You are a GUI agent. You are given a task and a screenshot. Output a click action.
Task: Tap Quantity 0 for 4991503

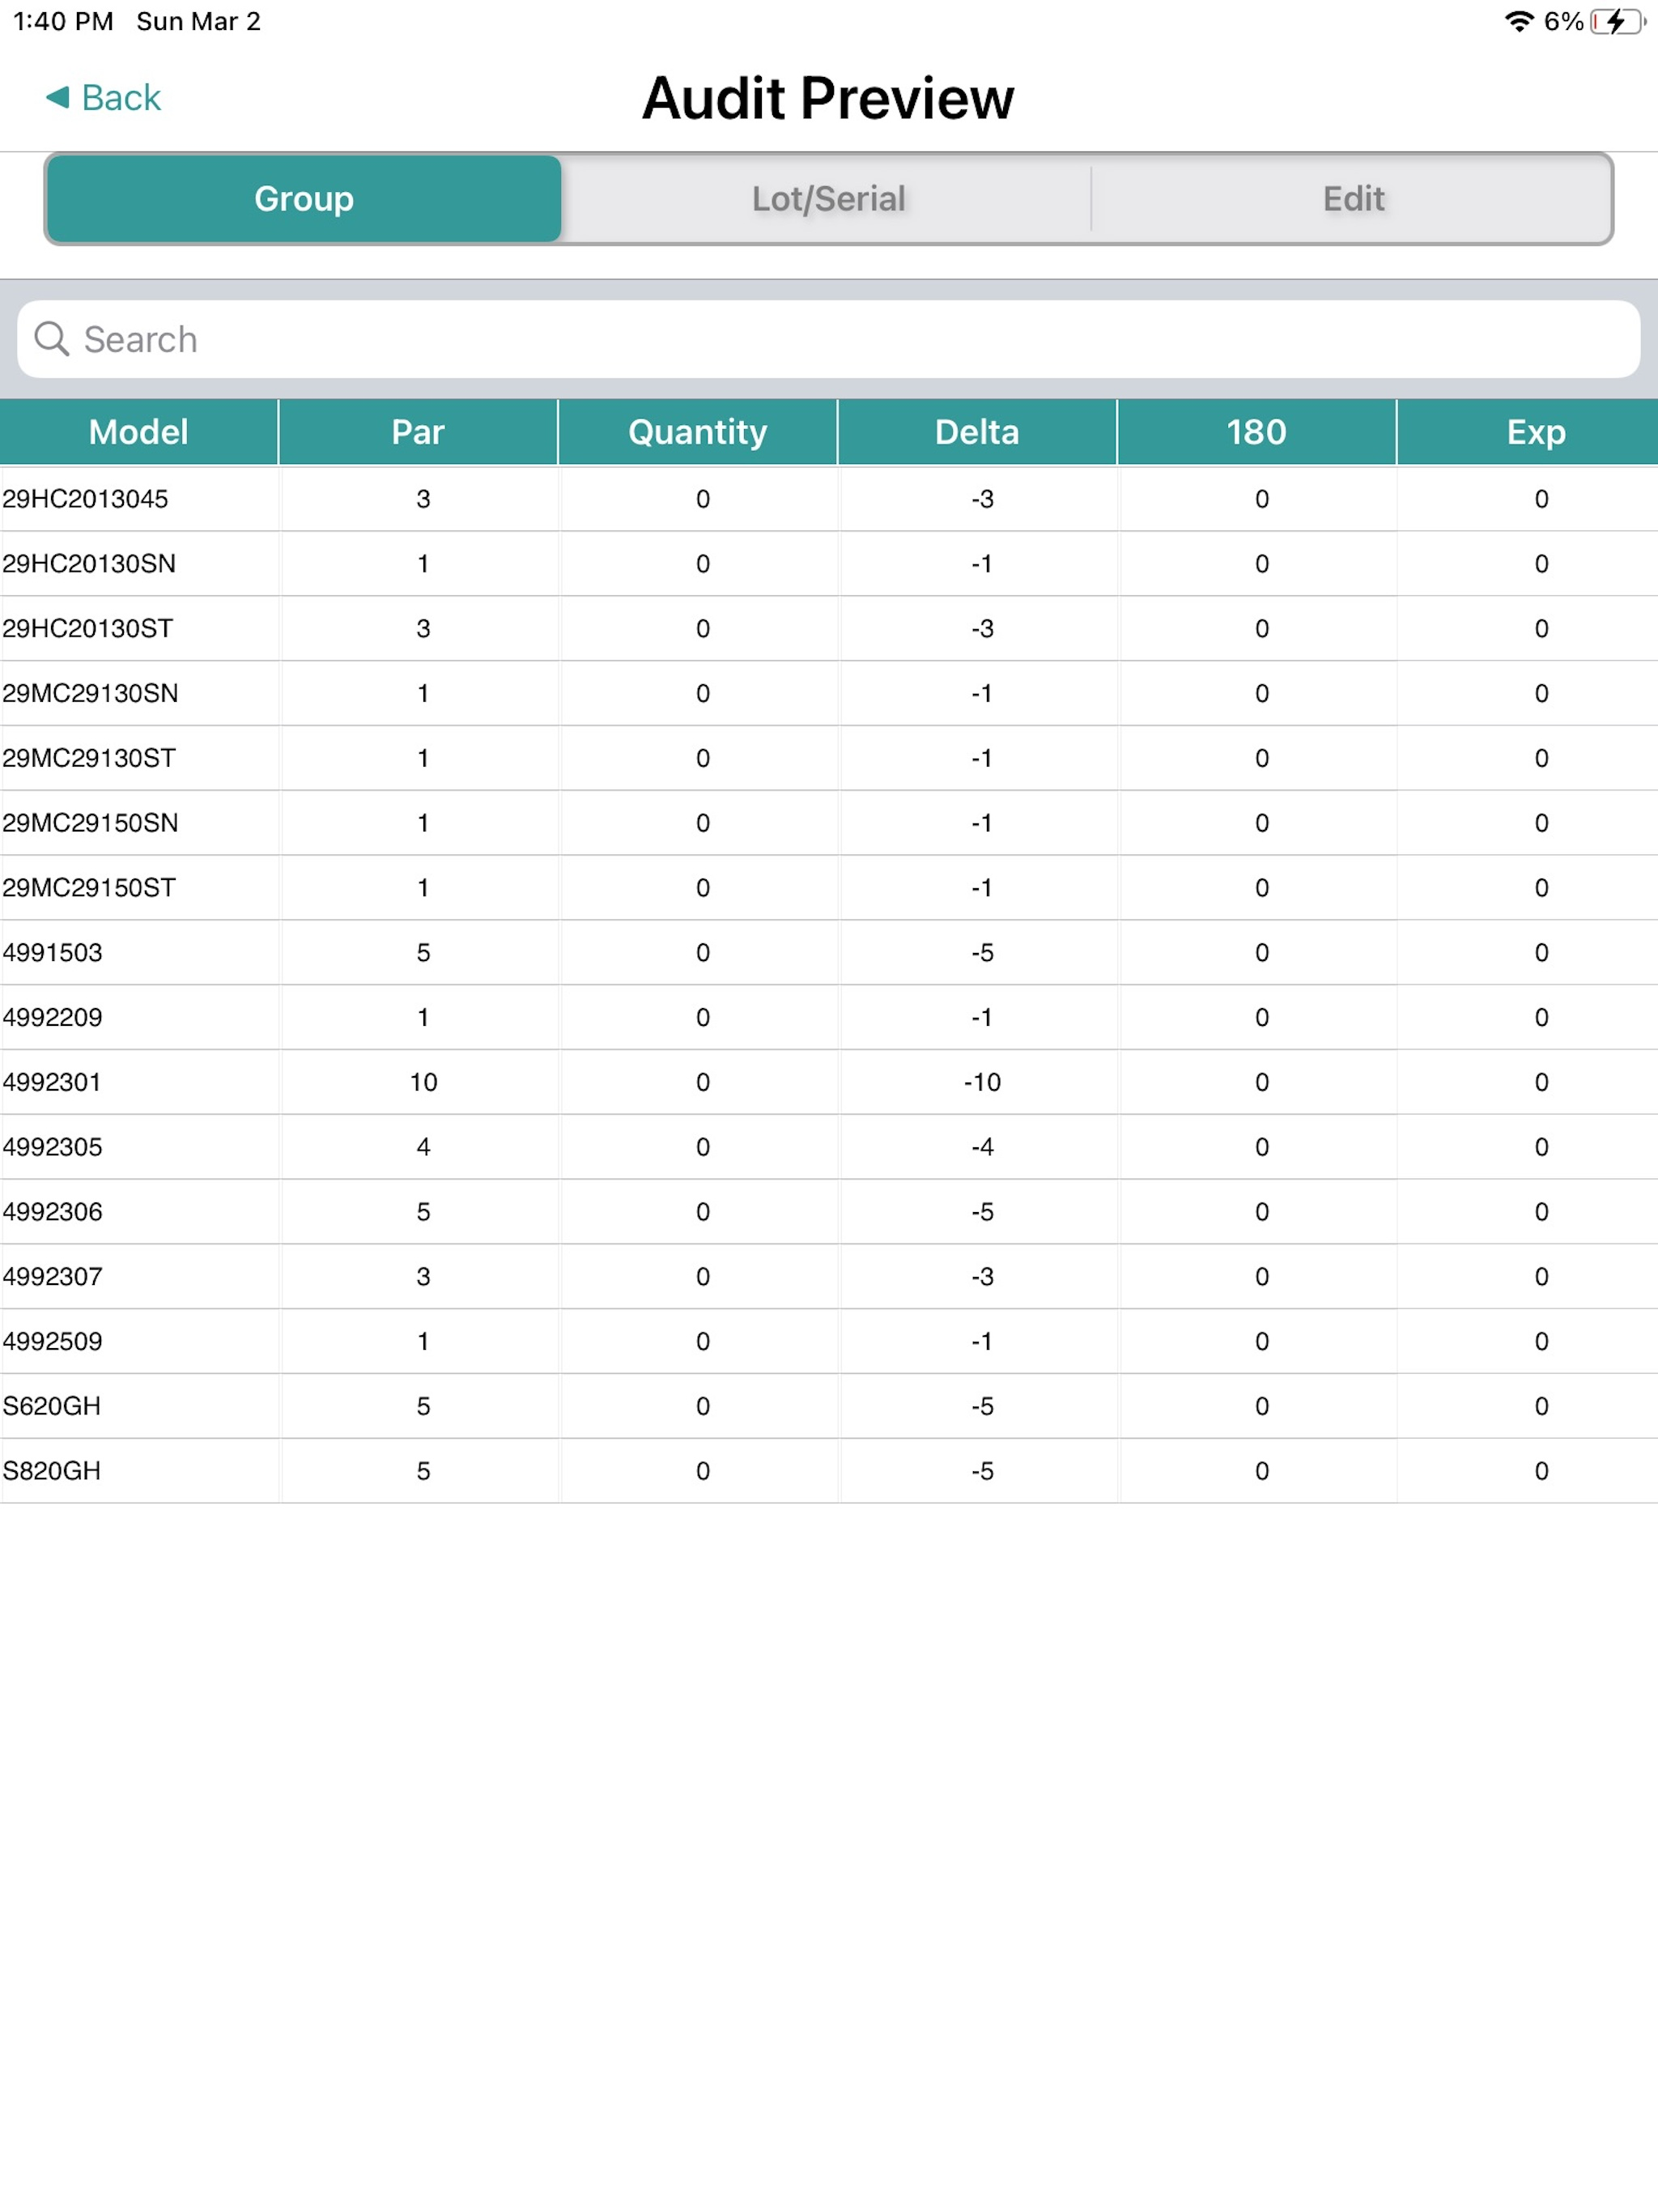(x=703, y=953)
